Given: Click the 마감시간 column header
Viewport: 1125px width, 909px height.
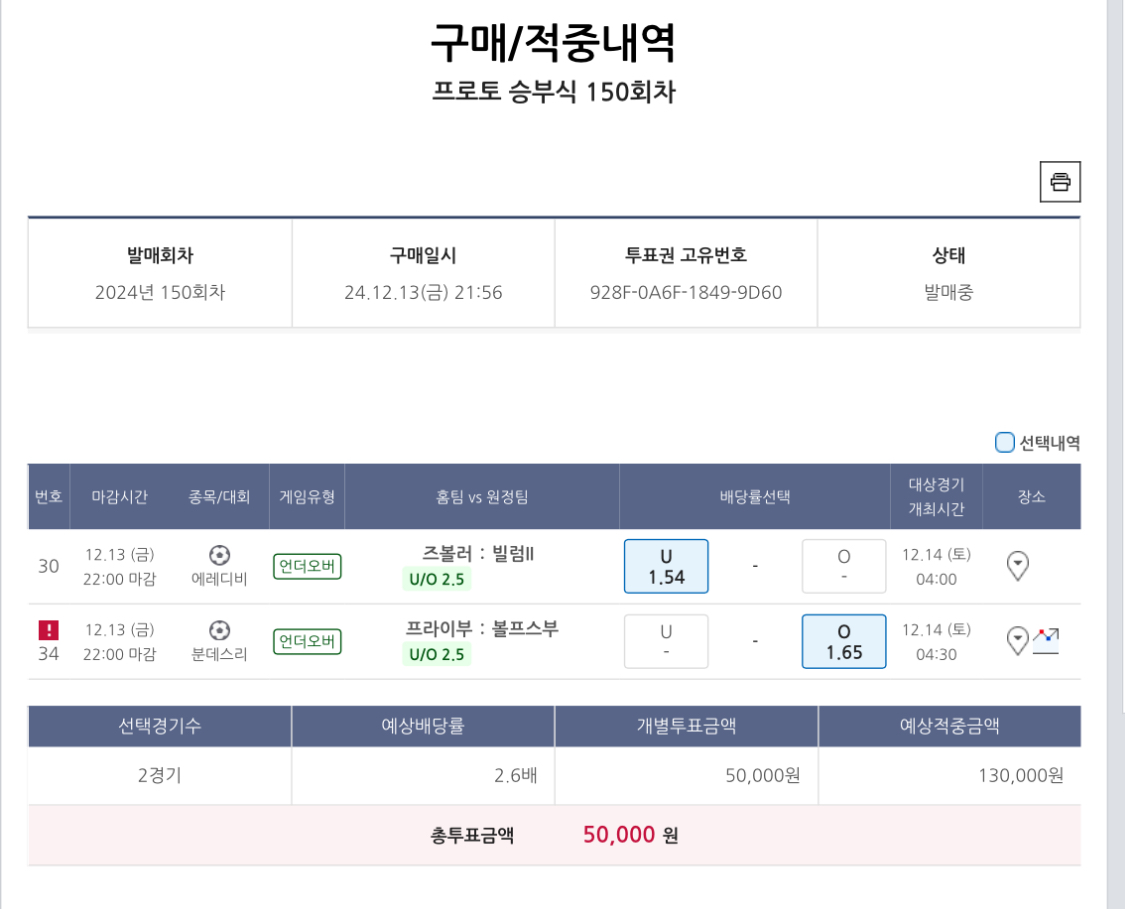Looking at the screenshot, I should point(120,497).
